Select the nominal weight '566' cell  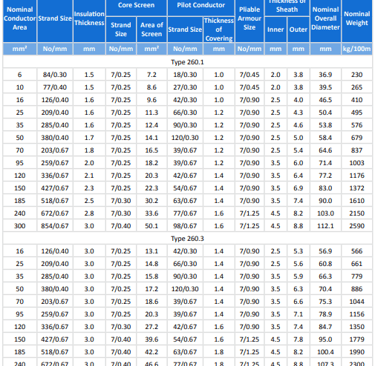(357, 251)
